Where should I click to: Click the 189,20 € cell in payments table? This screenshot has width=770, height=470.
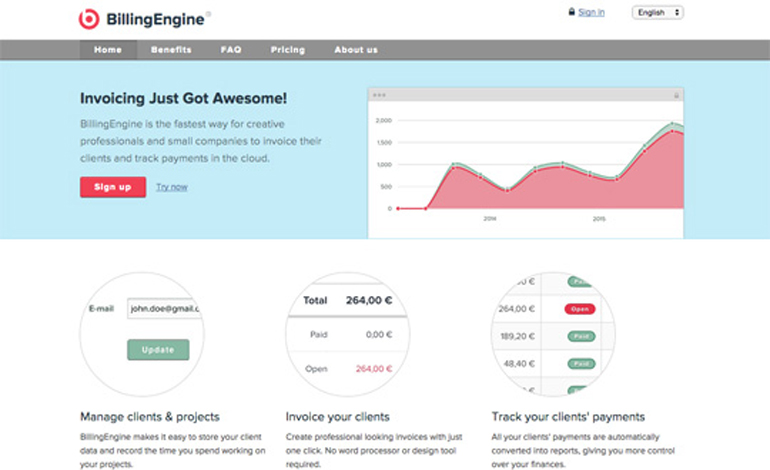(x=518, y=336)
